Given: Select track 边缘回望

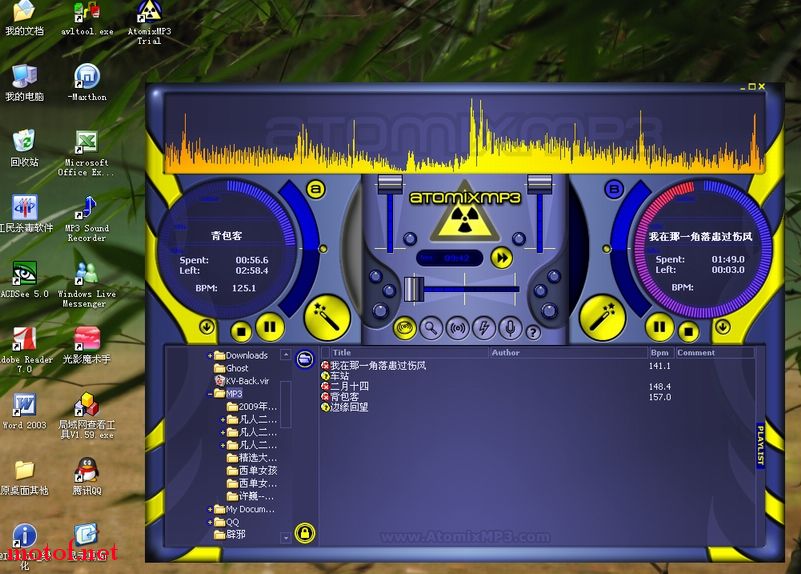Looking at the screenshot, I should (349, 407).
